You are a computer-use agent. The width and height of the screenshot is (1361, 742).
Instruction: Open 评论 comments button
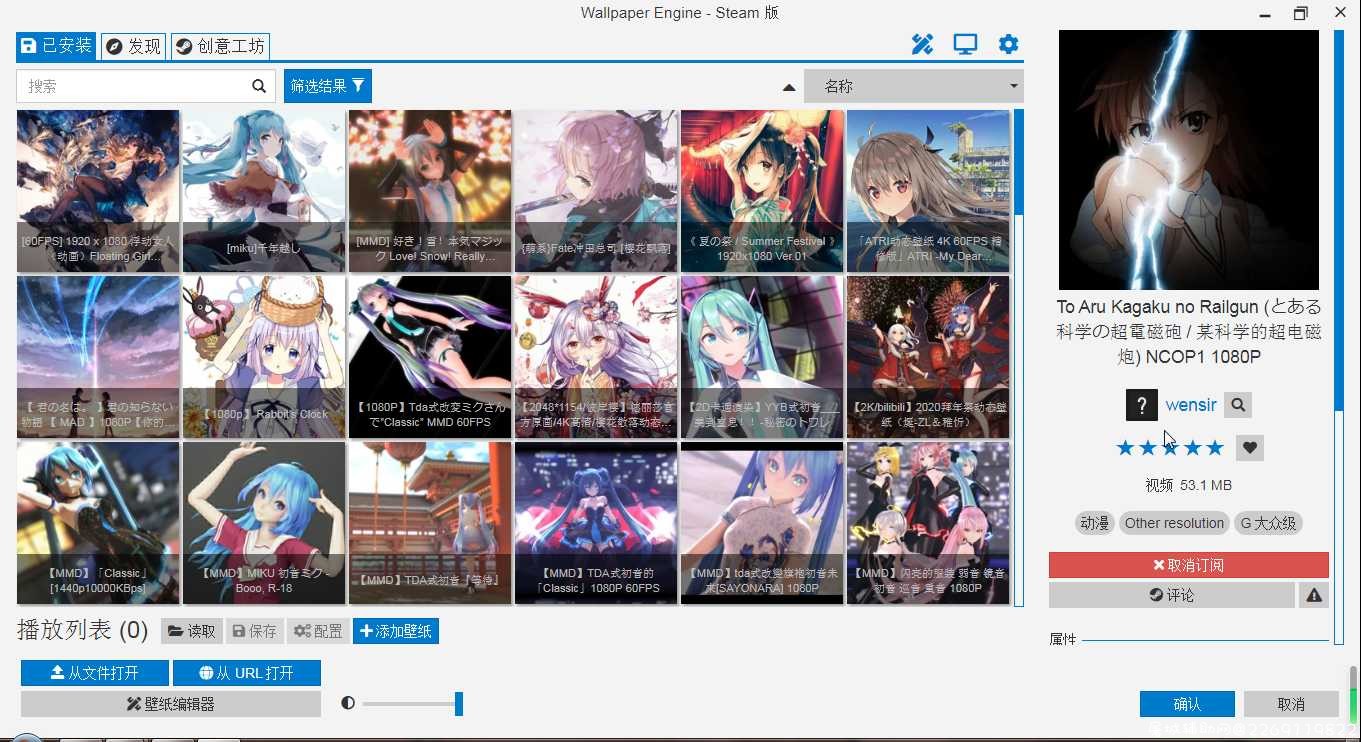click(1172, 595)
